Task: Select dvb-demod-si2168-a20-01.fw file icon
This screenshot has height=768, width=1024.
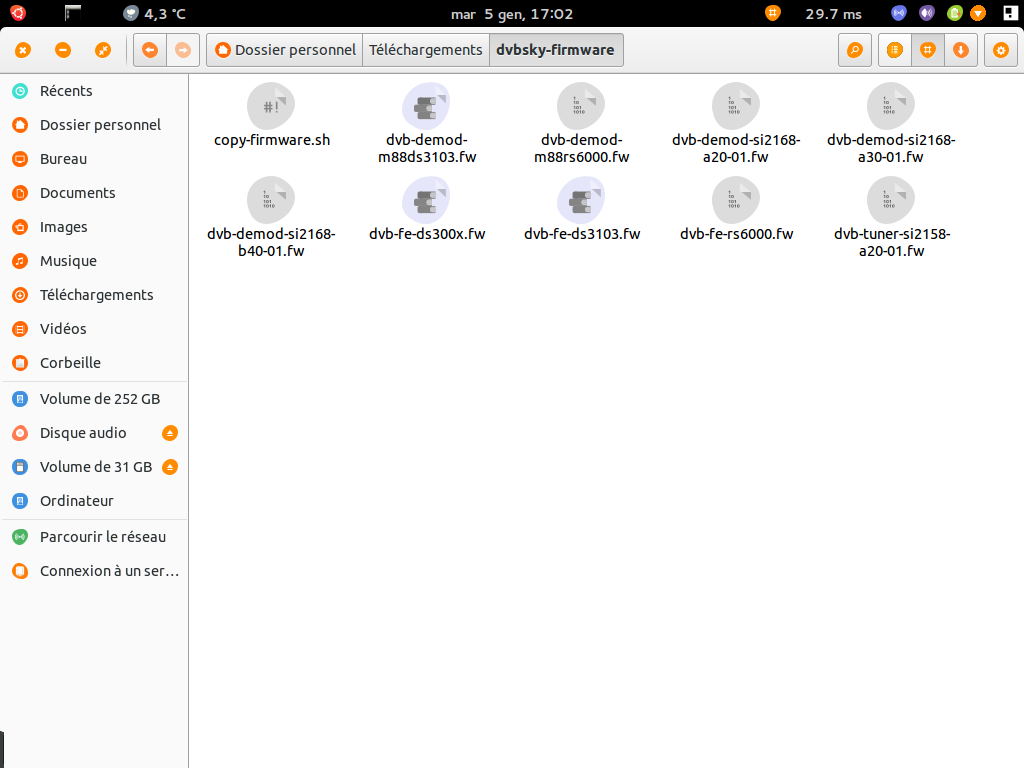Action: point(735,106)
